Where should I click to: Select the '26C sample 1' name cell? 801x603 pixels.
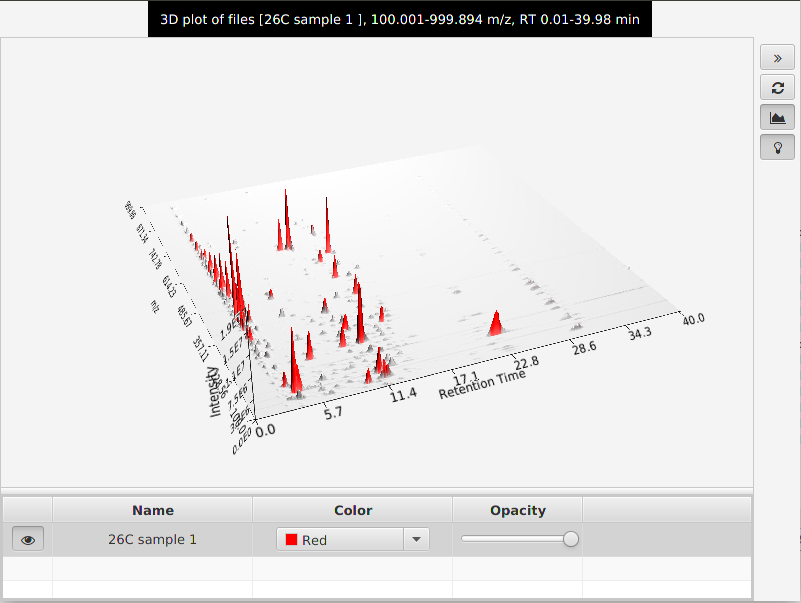click(x=152, y=540)
